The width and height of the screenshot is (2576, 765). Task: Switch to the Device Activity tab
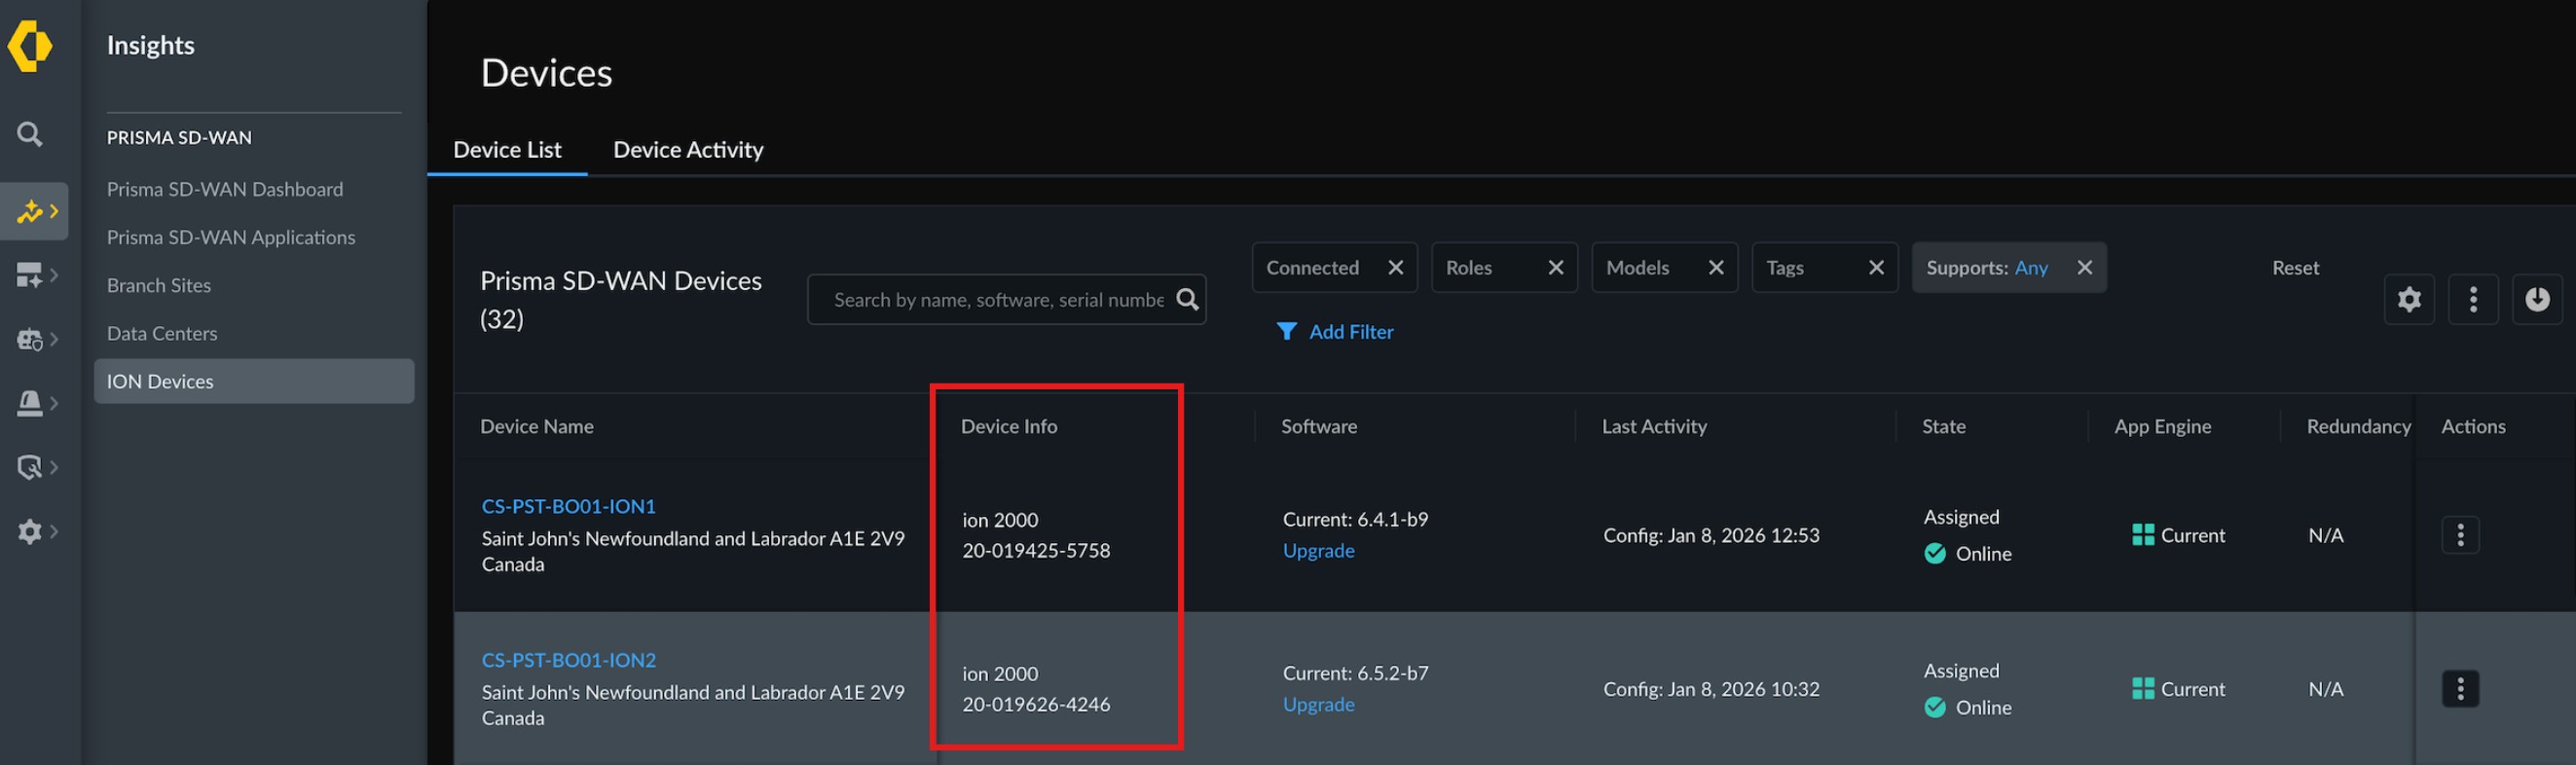point(688,150)
